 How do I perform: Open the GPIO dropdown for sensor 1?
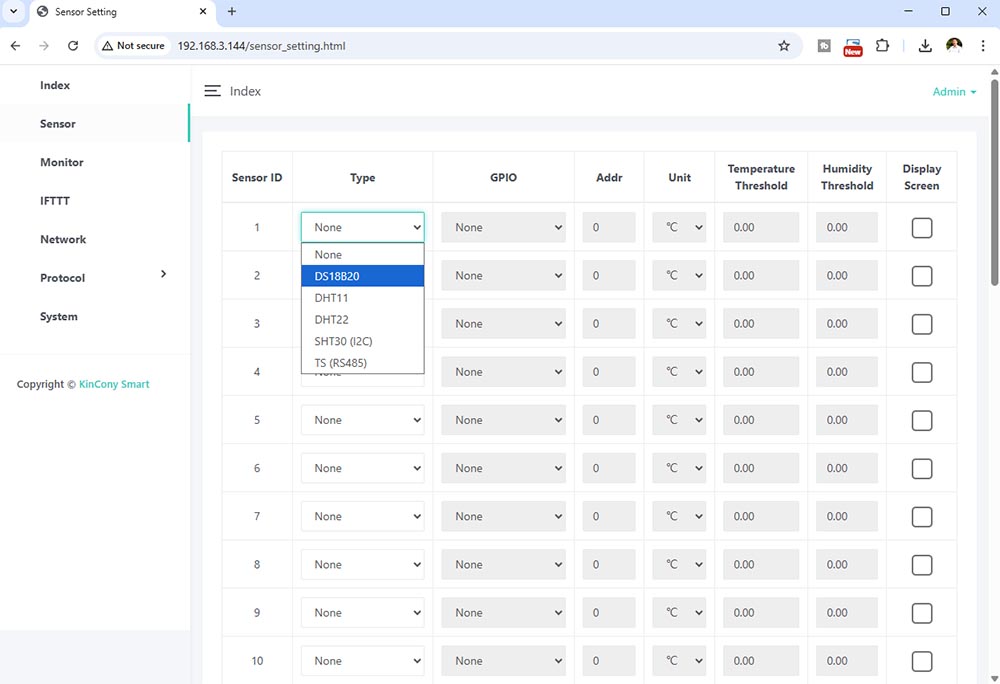pyautogui.click(x=503, y=228)
